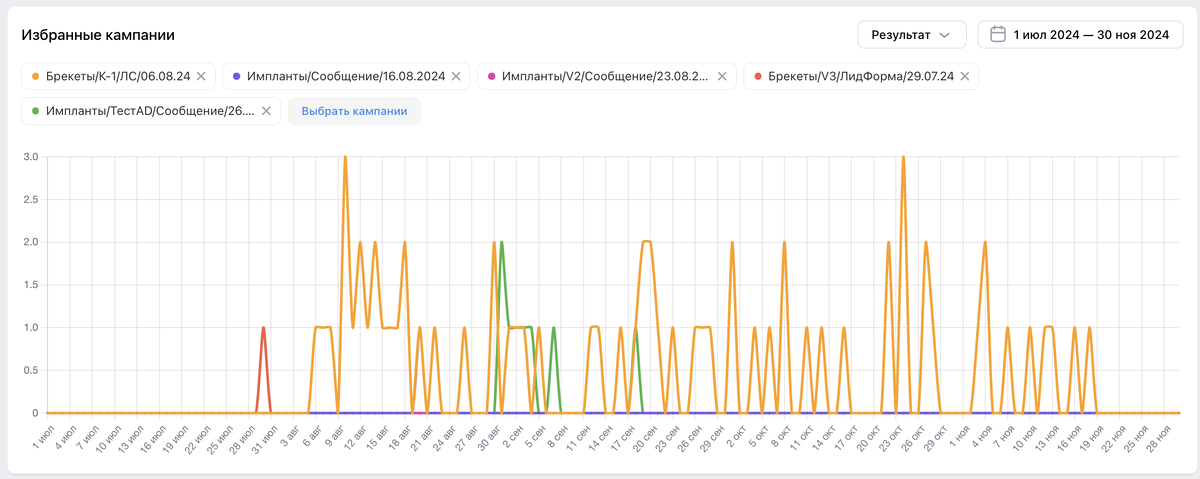Click the orange peak at 9 авг
This screenshot has width=1200, height=479.
pos(345,157)
